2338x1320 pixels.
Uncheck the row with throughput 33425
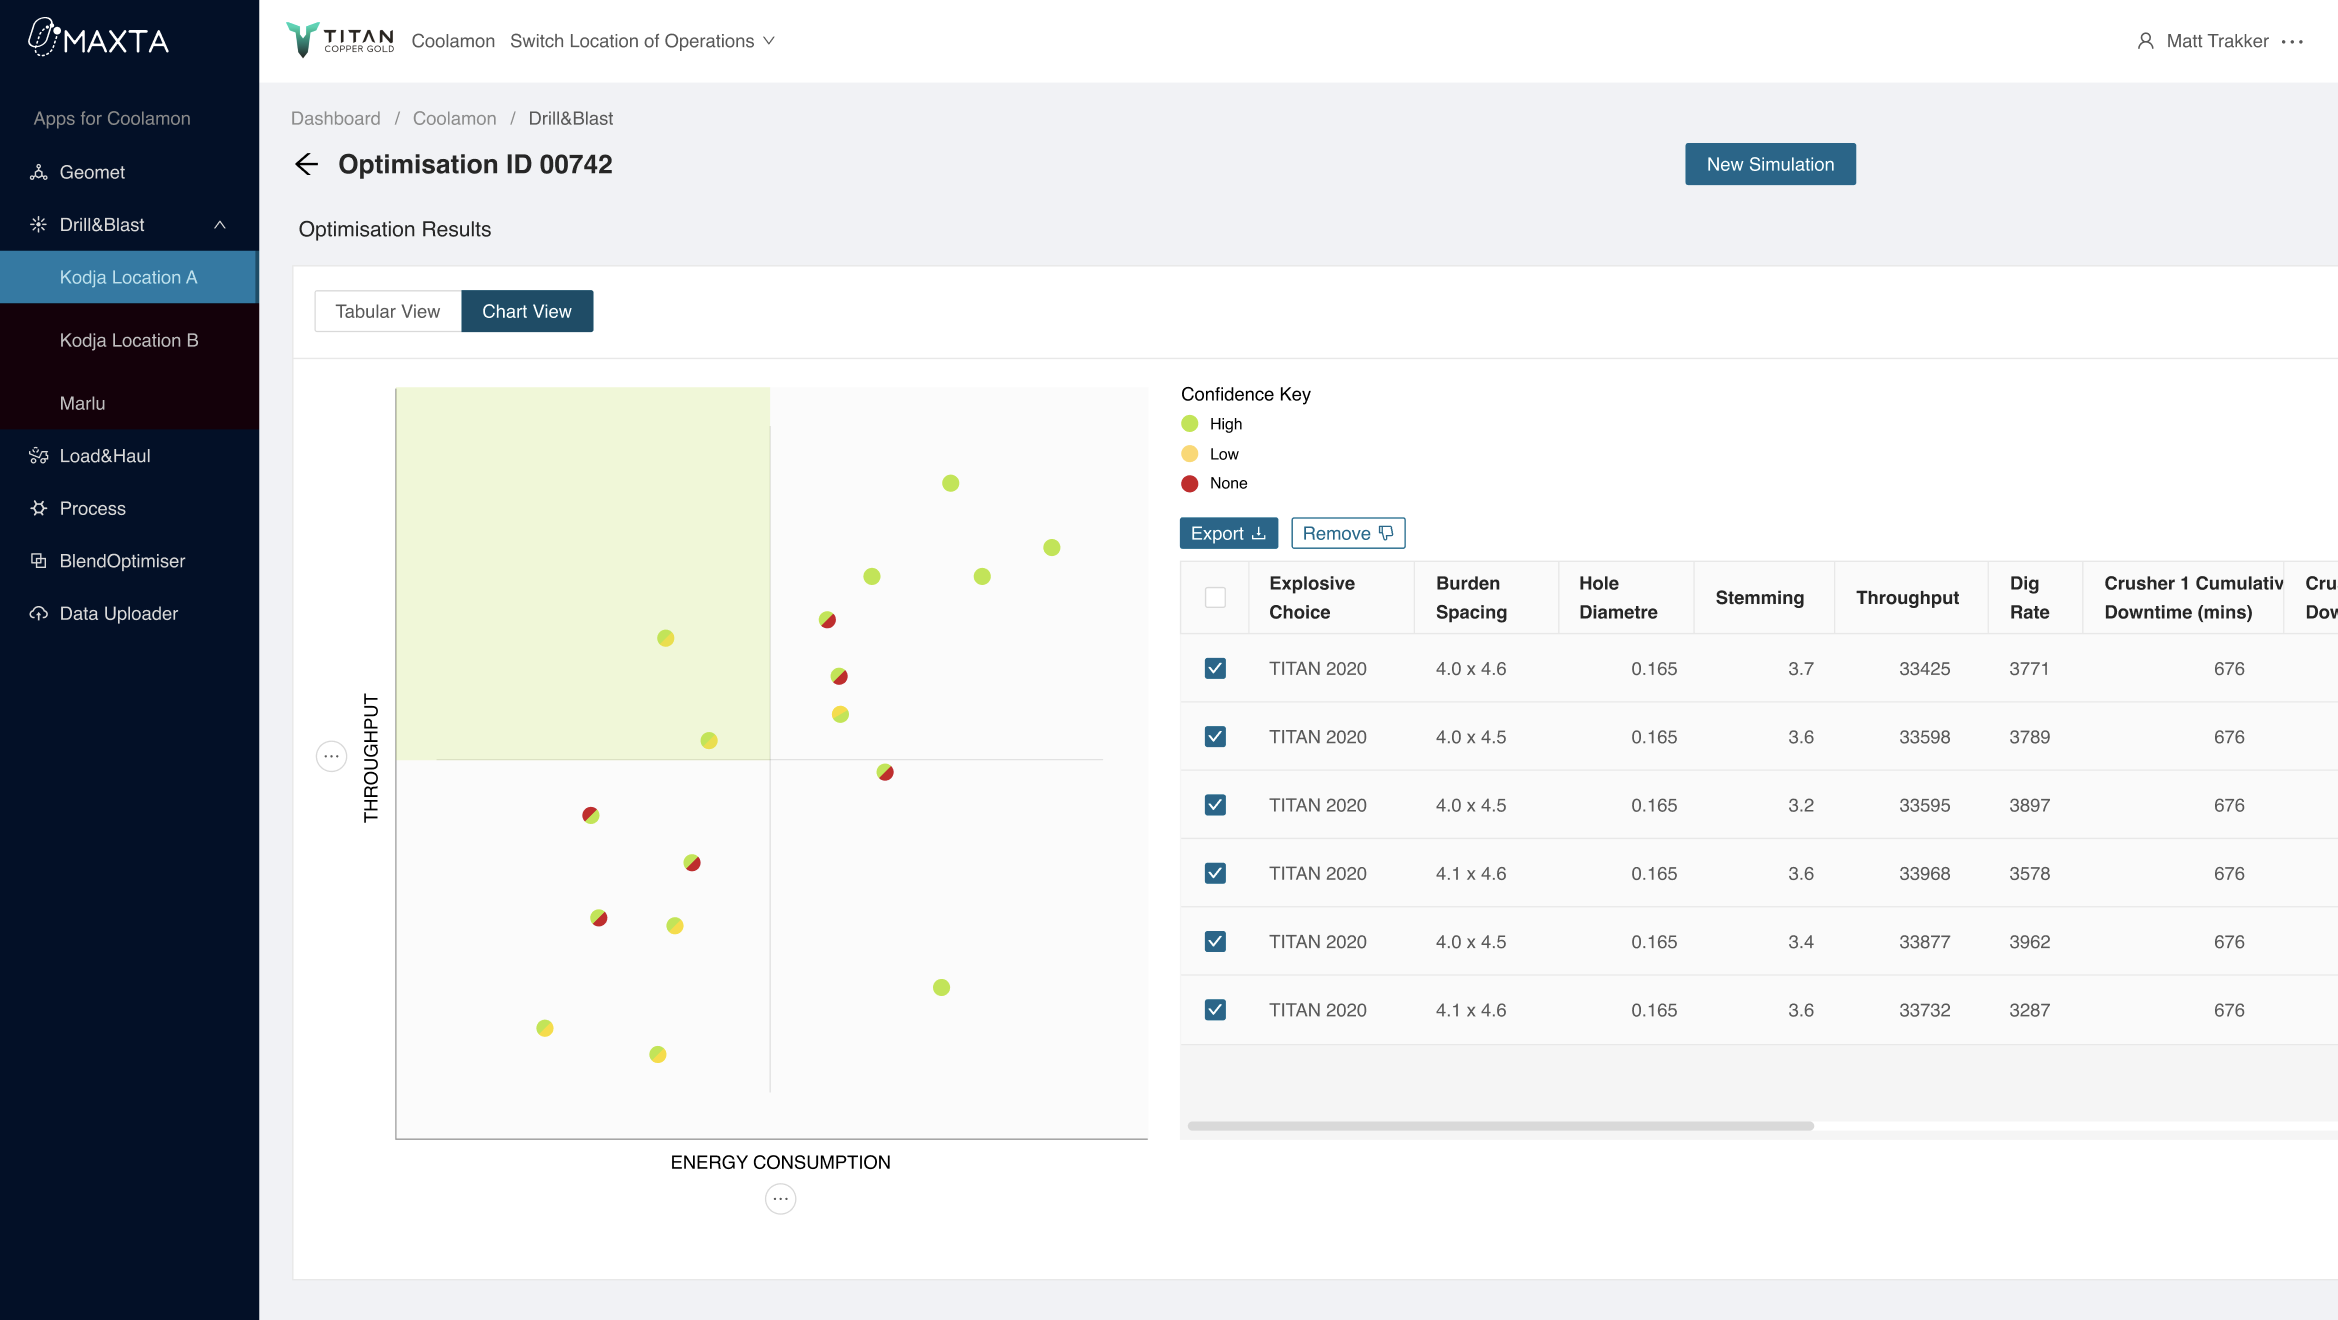click(1215, 668)
